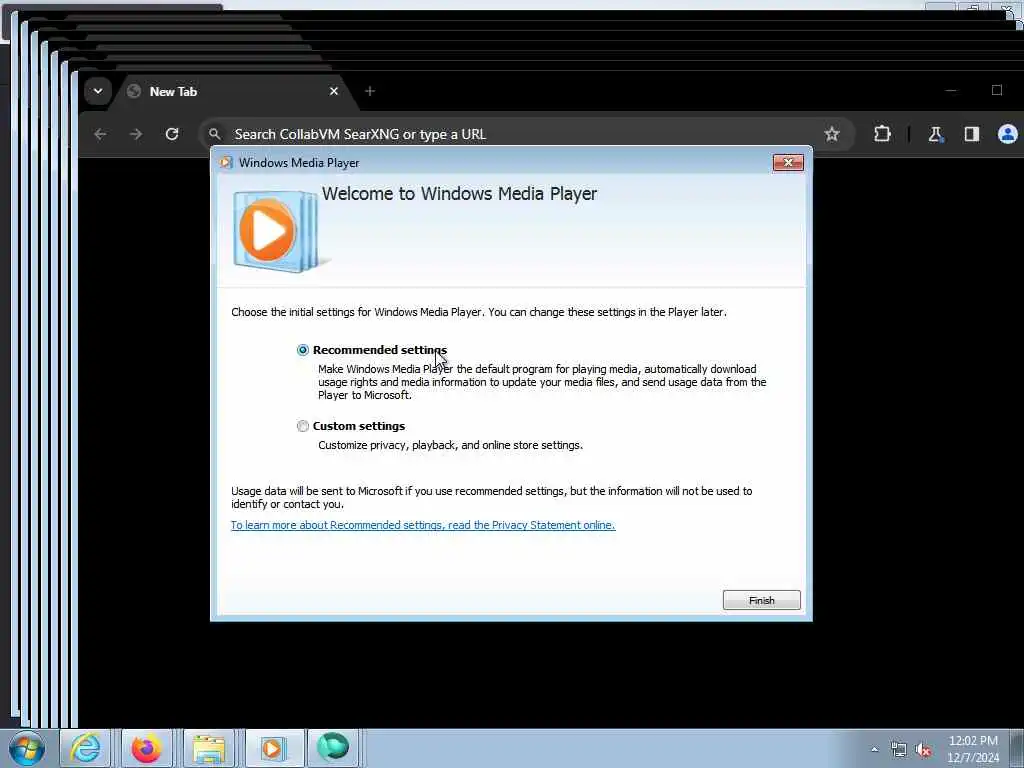The image size is (1024, 768).
Task: Close the New Tab browser tab
Action: [334, 91]
